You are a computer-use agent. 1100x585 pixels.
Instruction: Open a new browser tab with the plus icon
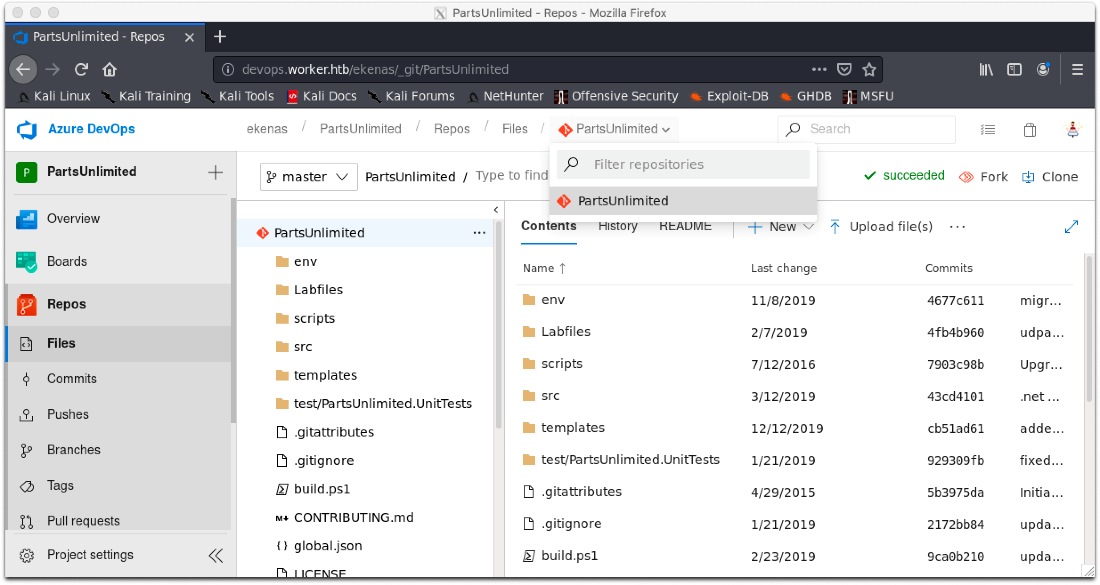(x=220, y=36)
